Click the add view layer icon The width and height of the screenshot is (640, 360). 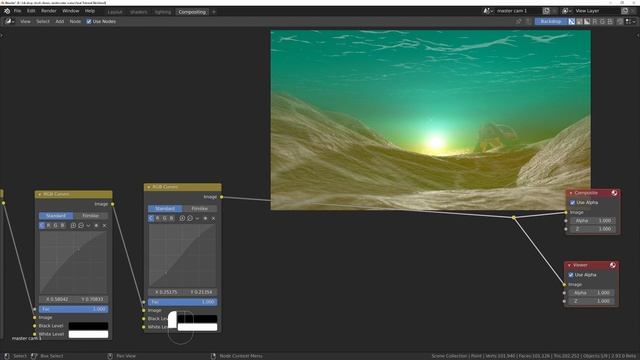624,11
